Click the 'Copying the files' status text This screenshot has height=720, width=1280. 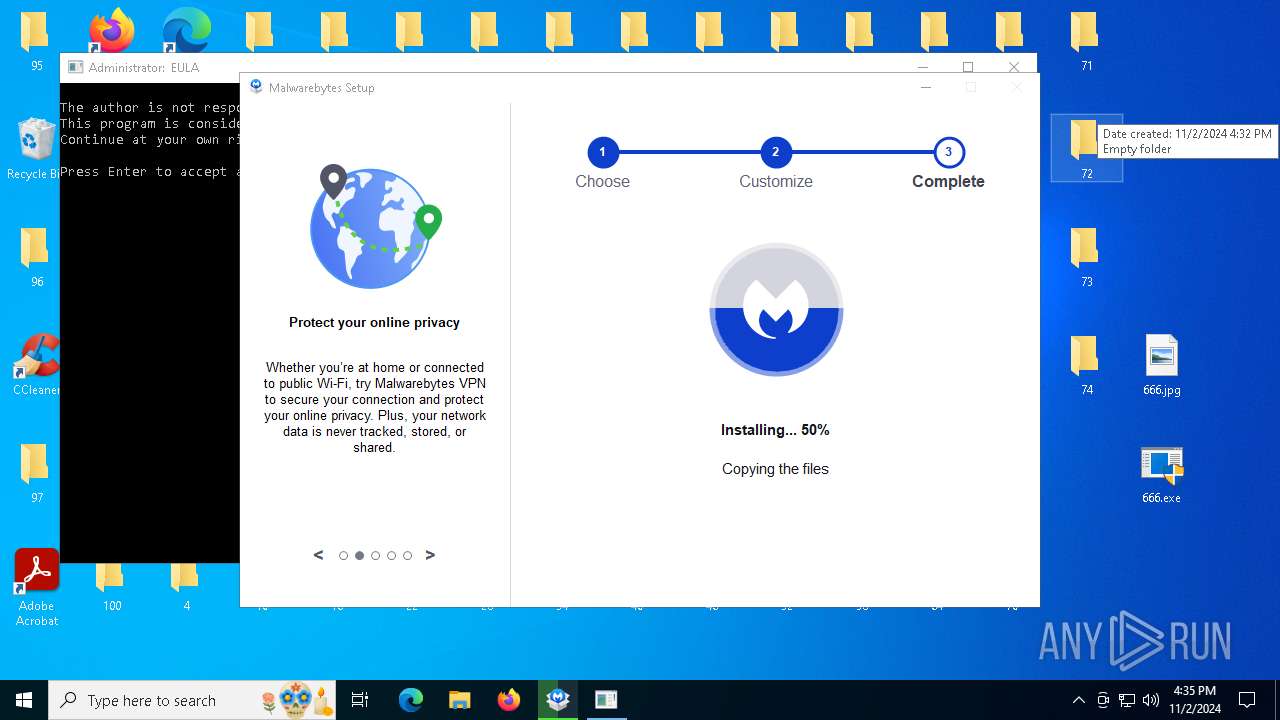(x=775, y=469)
